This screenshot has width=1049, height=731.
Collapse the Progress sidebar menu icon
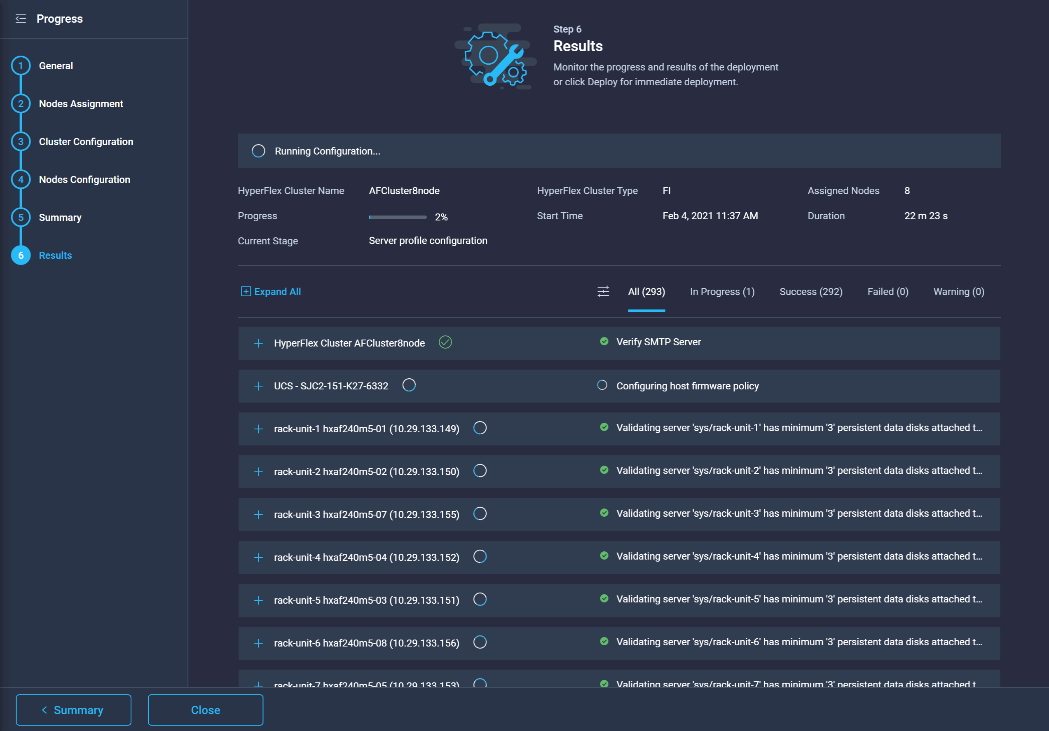coord(21,19)
